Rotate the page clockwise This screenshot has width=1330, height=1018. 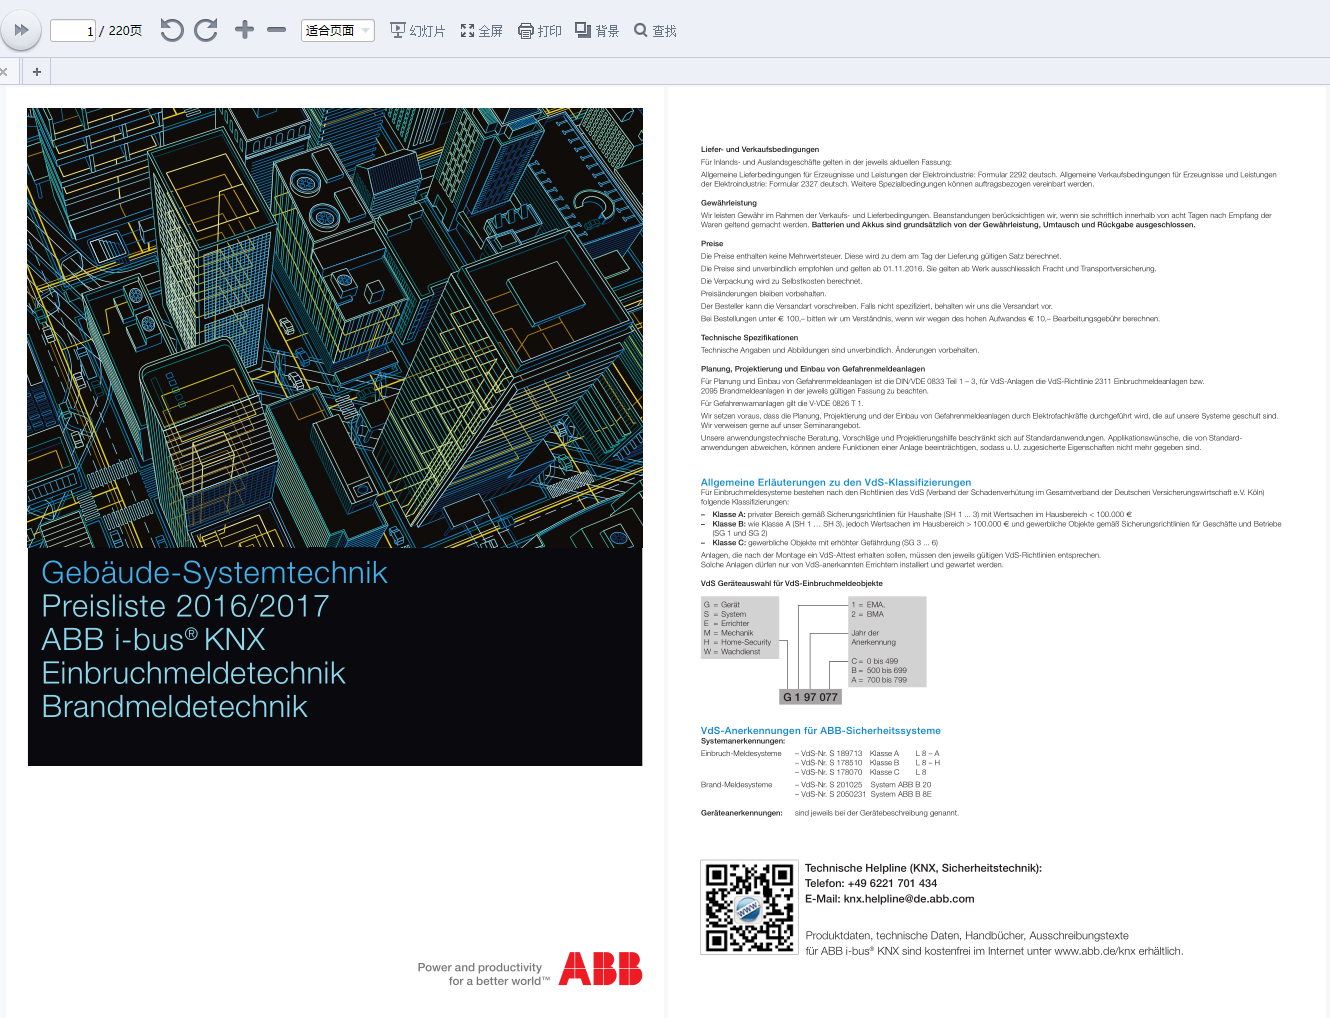[206, 31]
